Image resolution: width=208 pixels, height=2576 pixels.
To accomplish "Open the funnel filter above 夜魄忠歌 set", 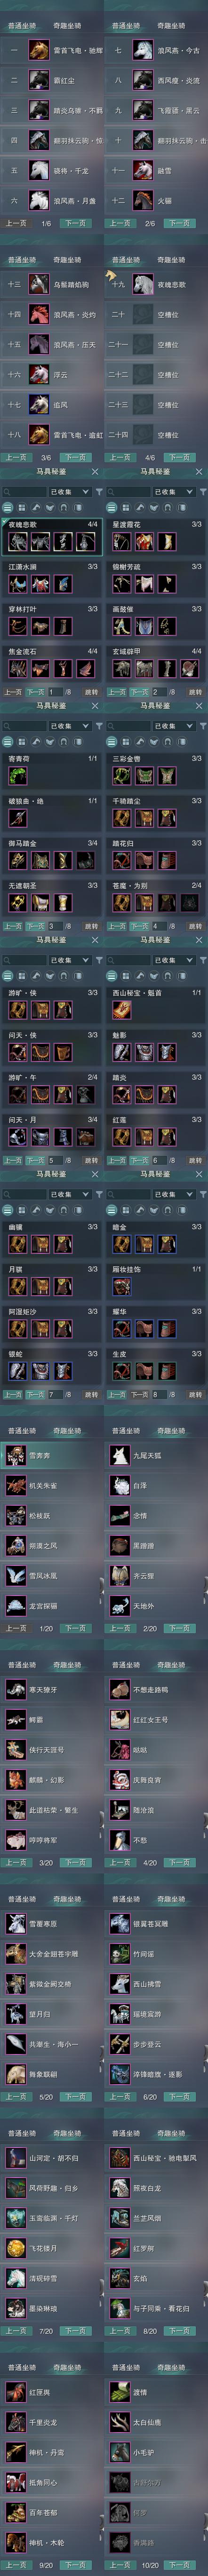I will click(98, 492).
